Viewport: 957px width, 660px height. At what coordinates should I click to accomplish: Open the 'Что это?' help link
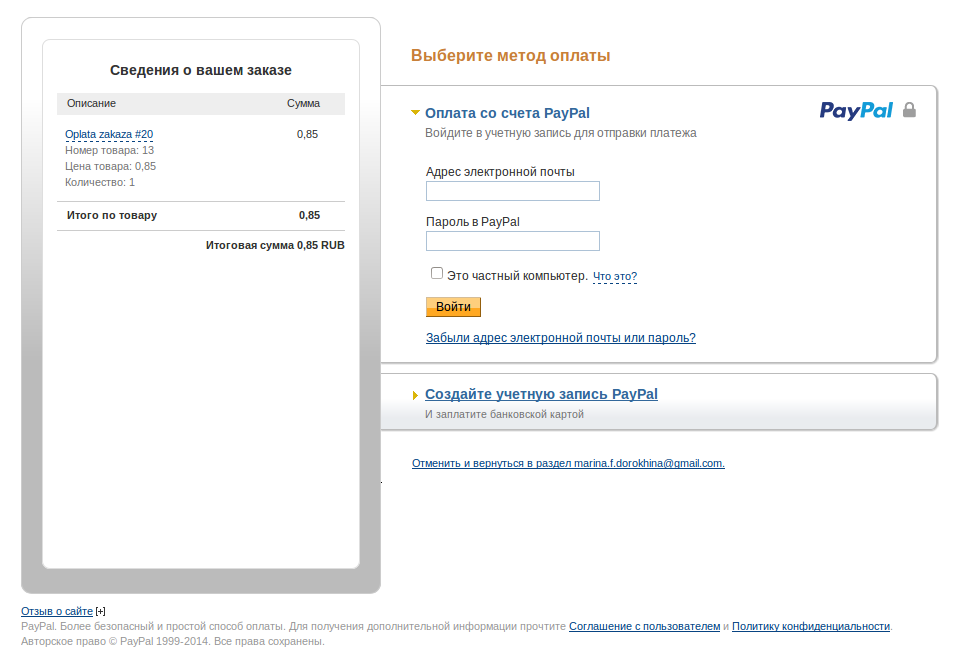pyautogui.click(x=615, y=277)
